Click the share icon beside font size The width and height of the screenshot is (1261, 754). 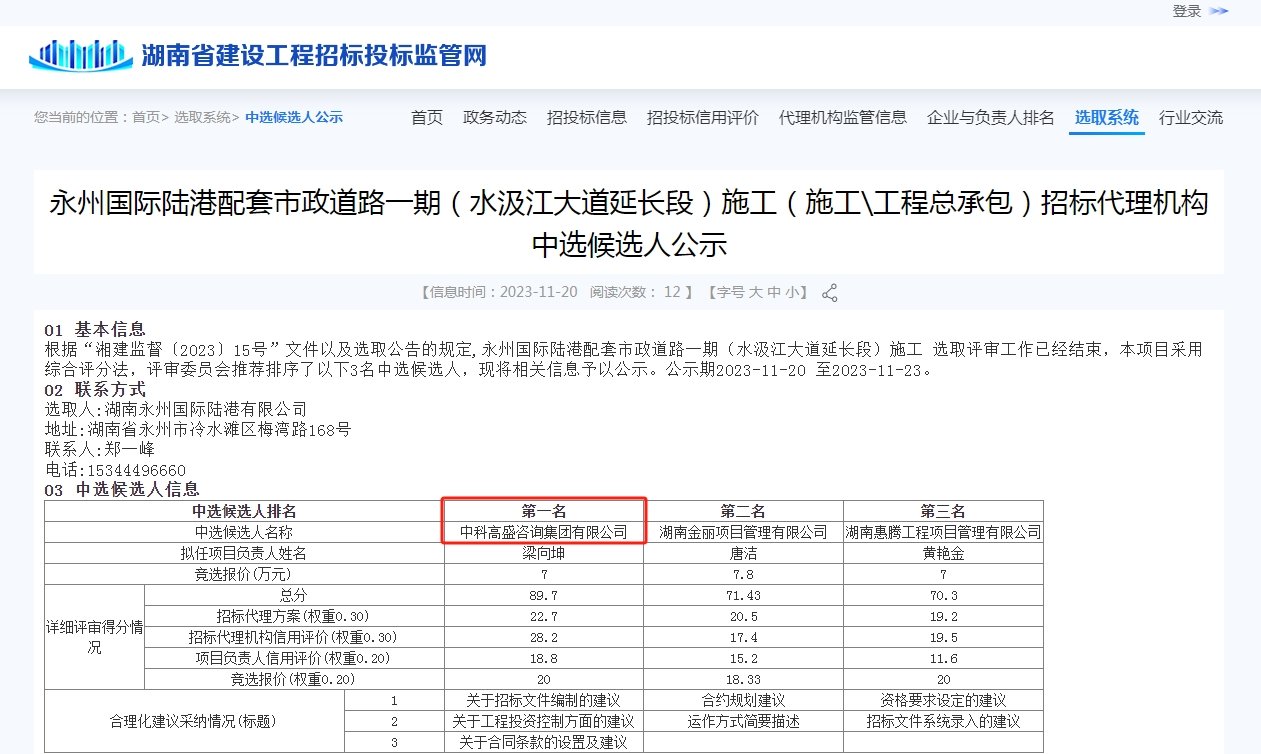[829, 293]
